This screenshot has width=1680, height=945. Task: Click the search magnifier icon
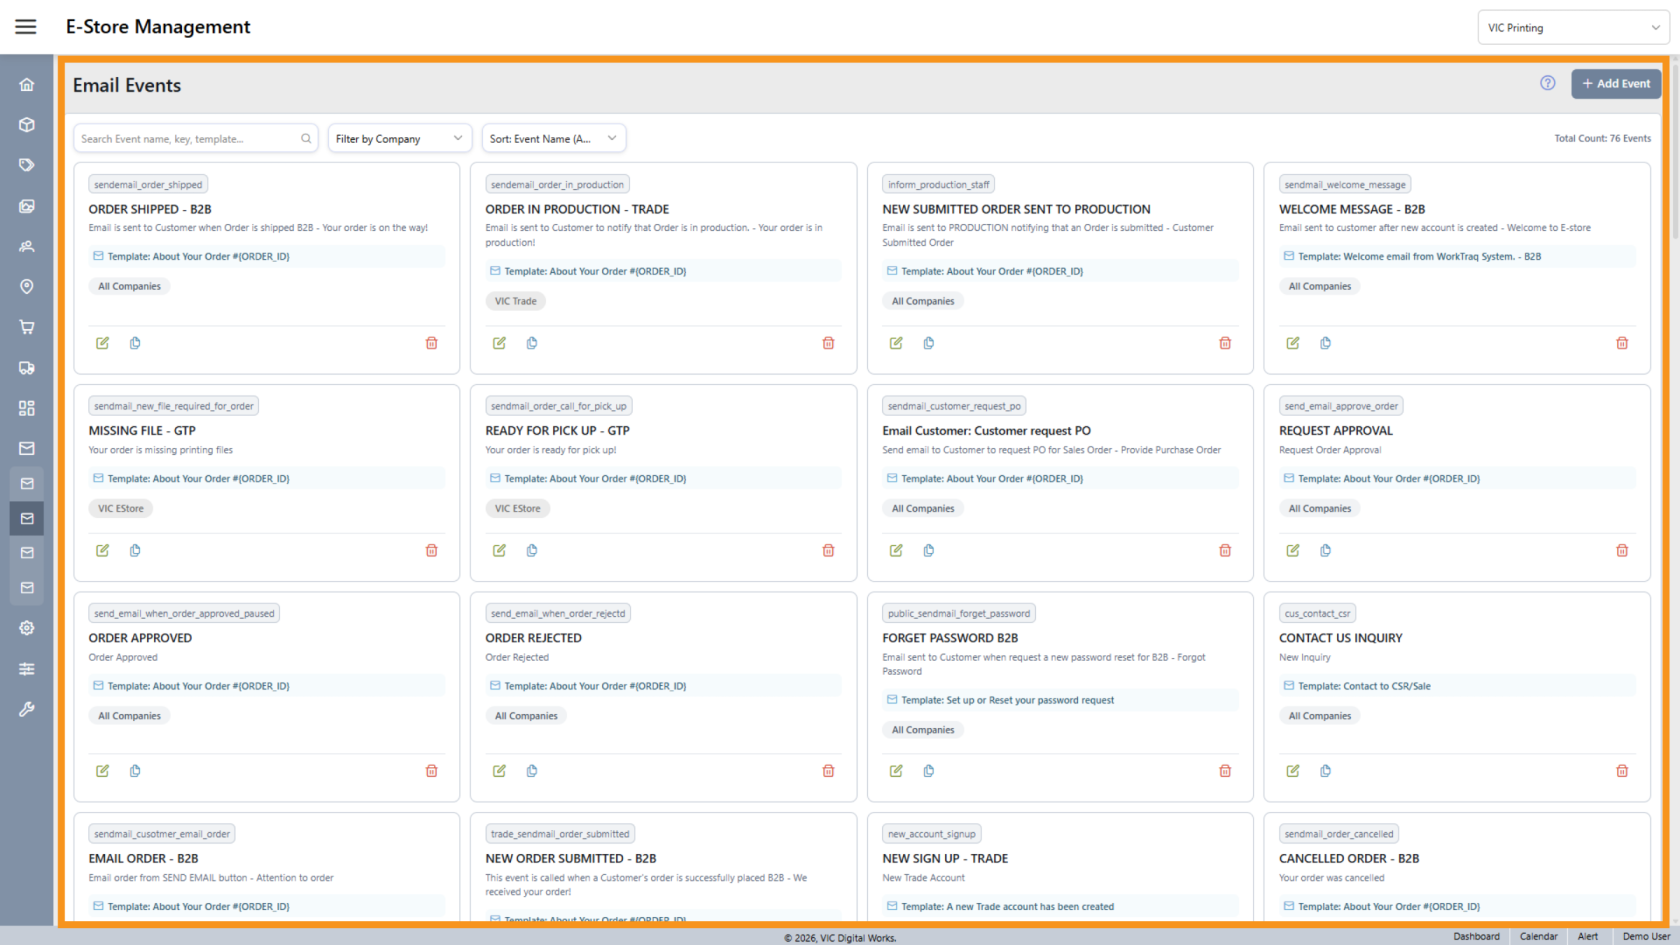[x=306, y=139]
